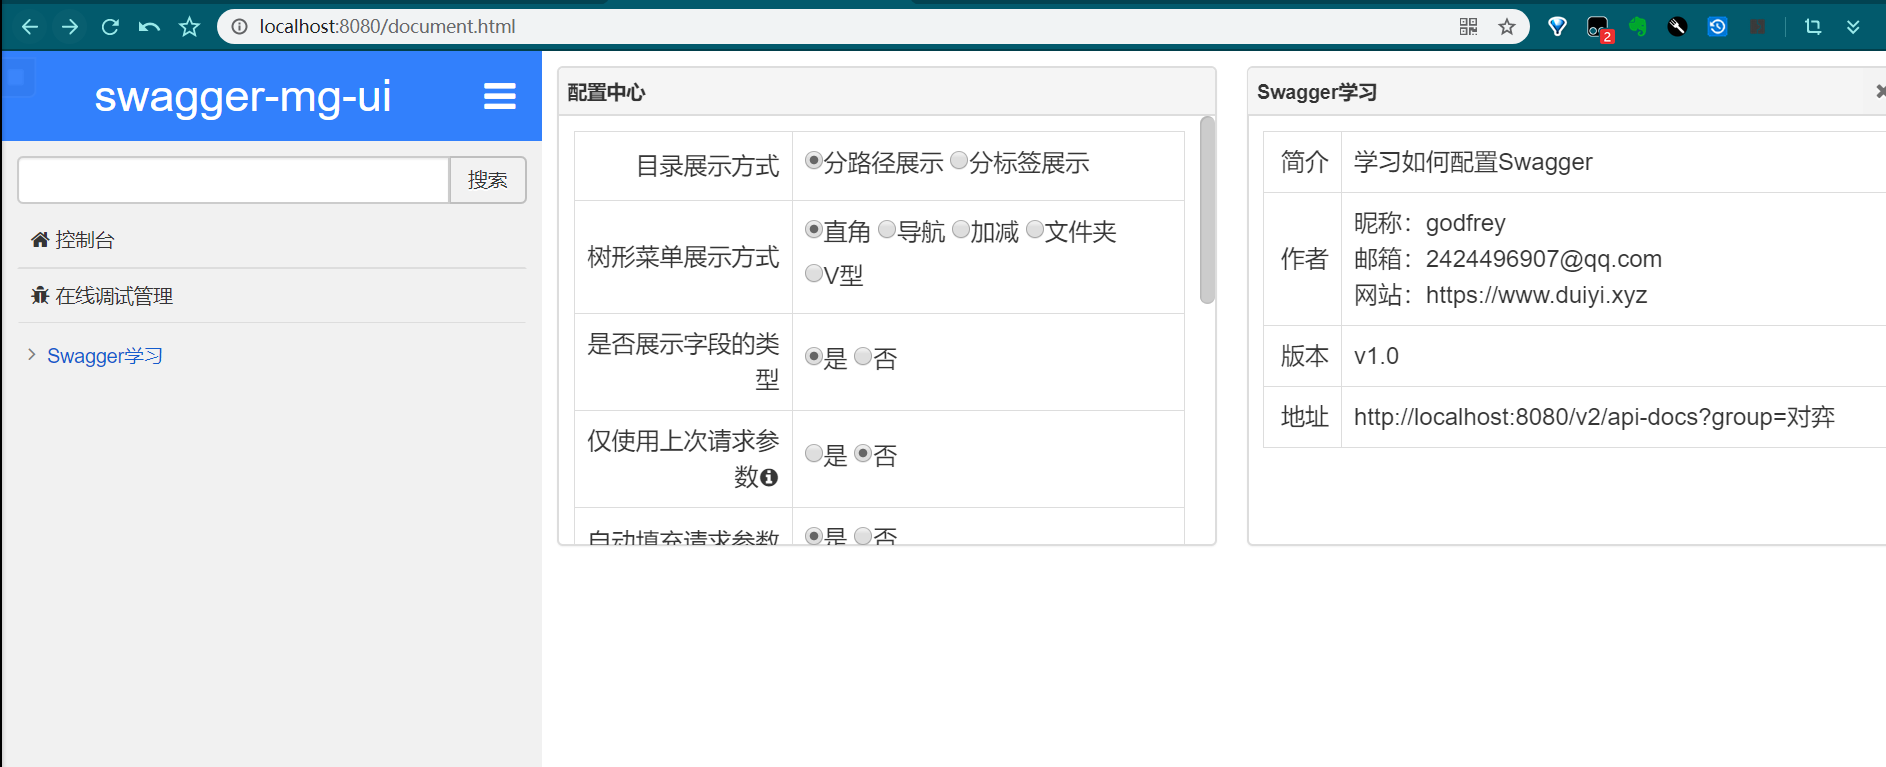Select 是 for 仅使用上次请求参数
The width and height of the screenshot is (1886, 767).
(x=814, y=454)
